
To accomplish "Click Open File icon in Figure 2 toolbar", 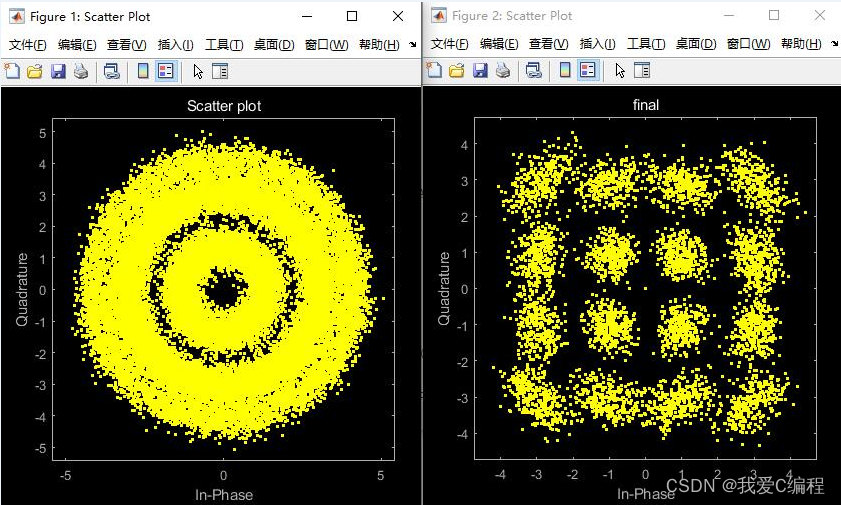I will tap(457, 70).
